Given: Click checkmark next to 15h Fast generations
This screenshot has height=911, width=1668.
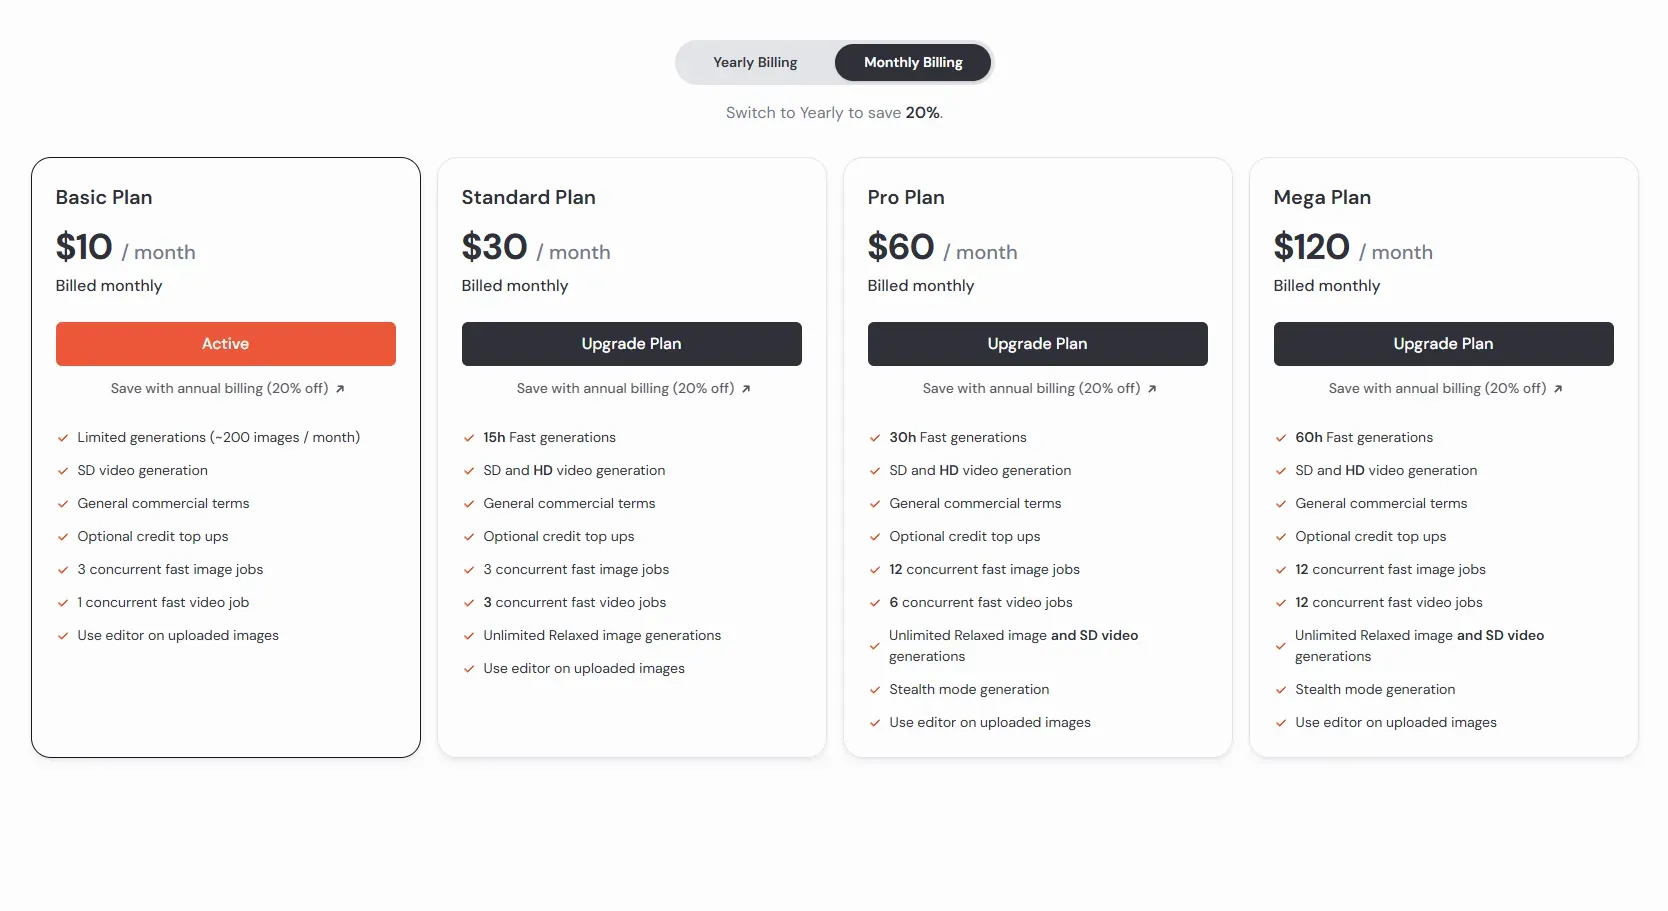Looking at the screenshot, I should tap(469, 438).
